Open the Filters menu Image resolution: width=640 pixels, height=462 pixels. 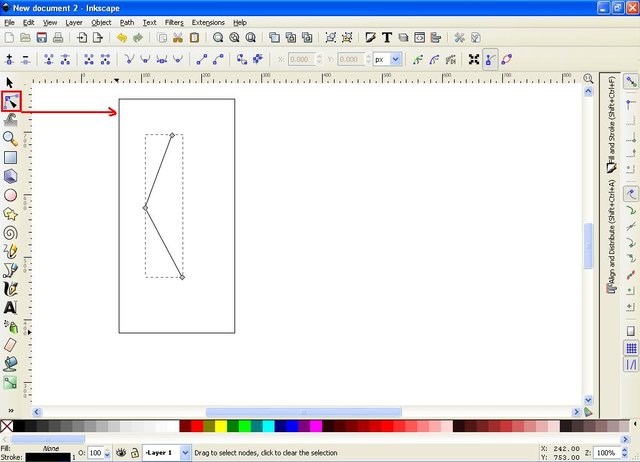click(174, 23)
